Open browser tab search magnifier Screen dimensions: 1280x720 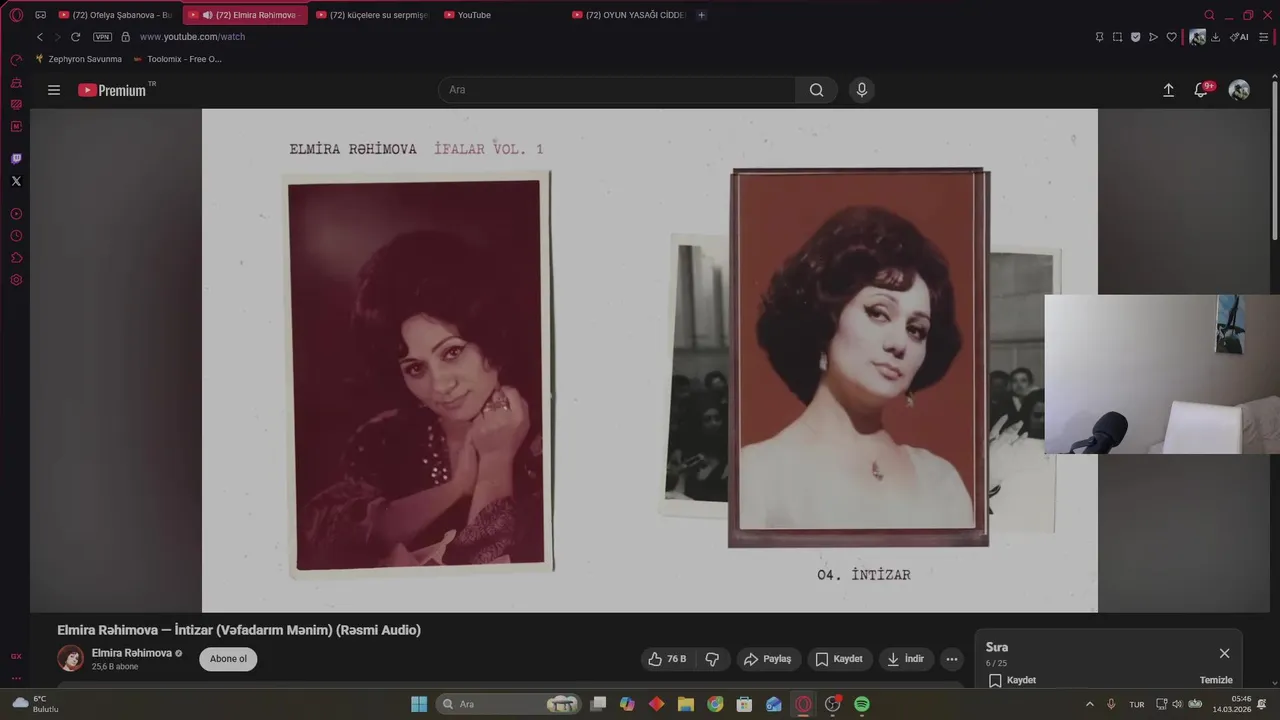tap(1209, 15)
